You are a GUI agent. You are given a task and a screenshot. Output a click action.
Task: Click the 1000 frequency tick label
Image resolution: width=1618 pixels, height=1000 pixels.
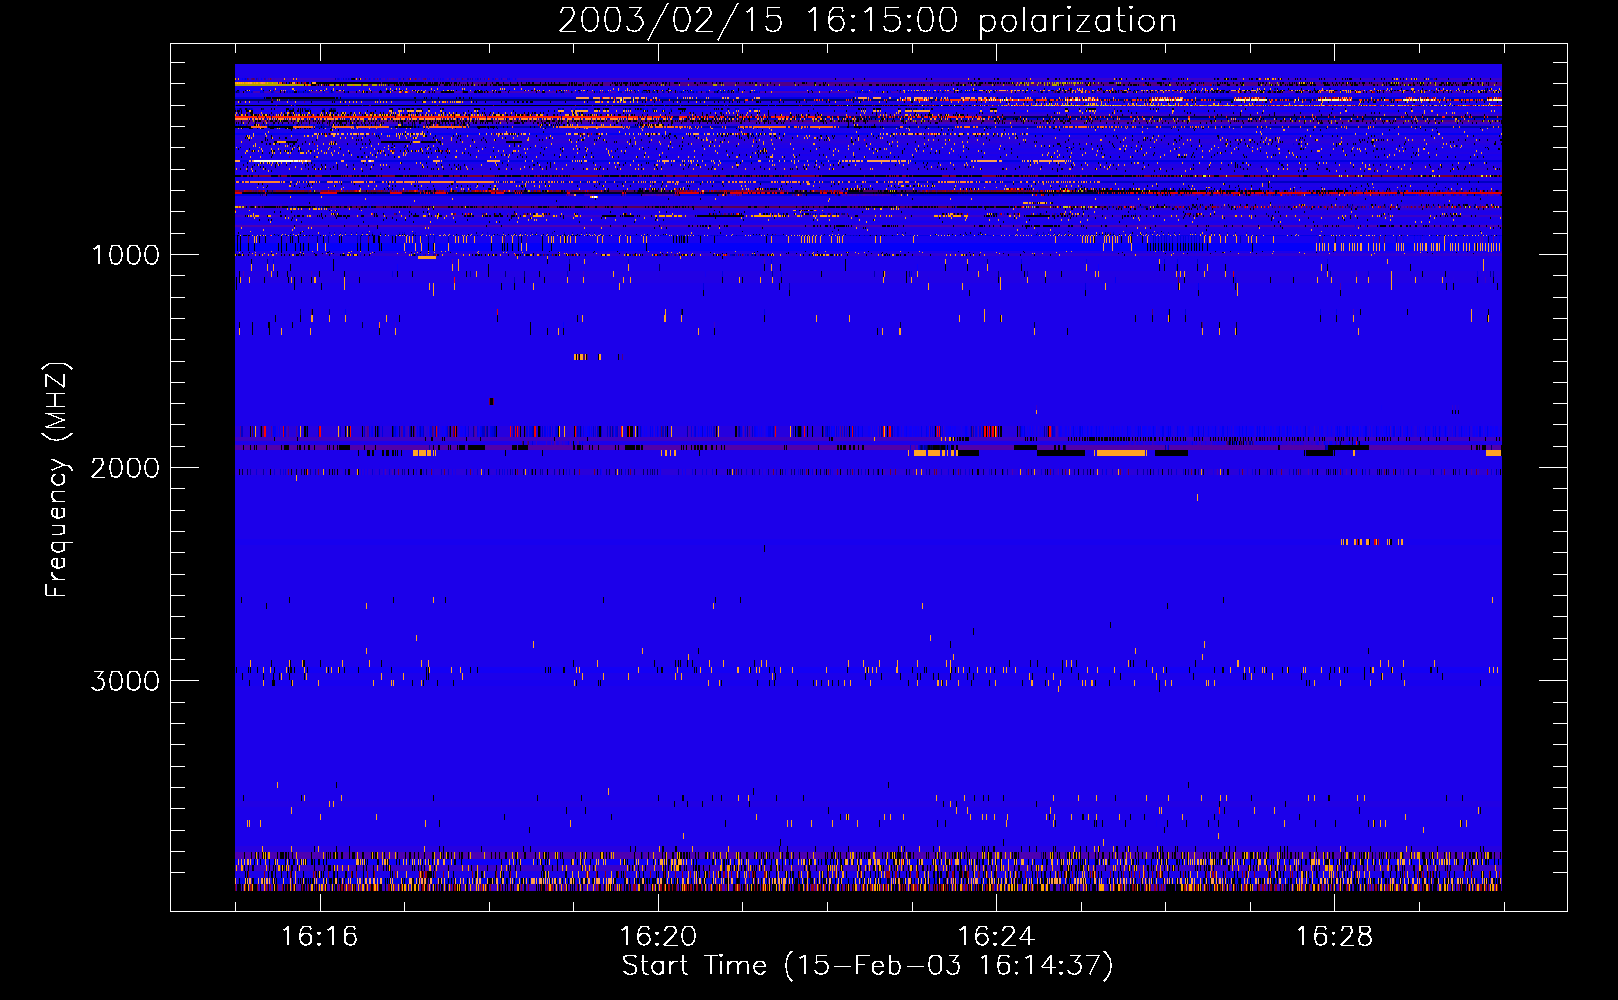click(x=125, y=255)
